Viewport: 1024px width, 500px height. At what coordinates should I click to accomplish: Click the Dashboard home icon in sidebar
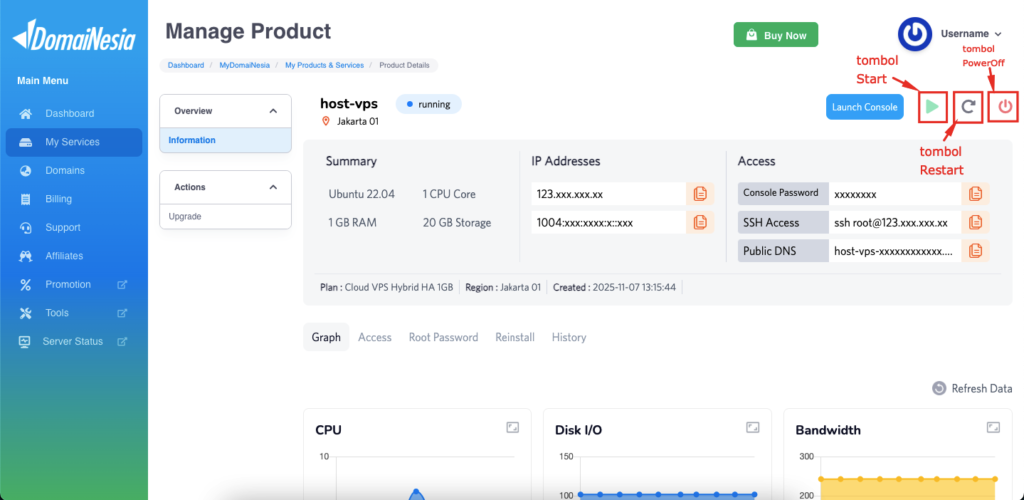coord(25,114)
